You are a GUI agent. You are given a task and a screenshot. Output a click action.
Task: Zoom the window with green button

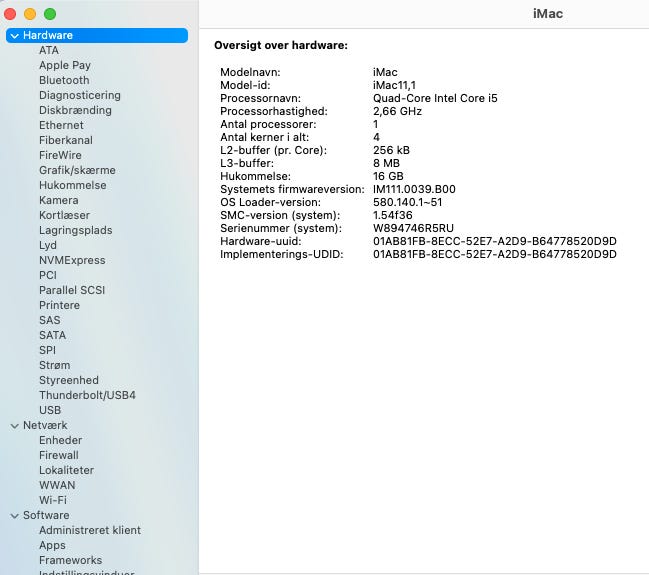(x=50, y=14)
